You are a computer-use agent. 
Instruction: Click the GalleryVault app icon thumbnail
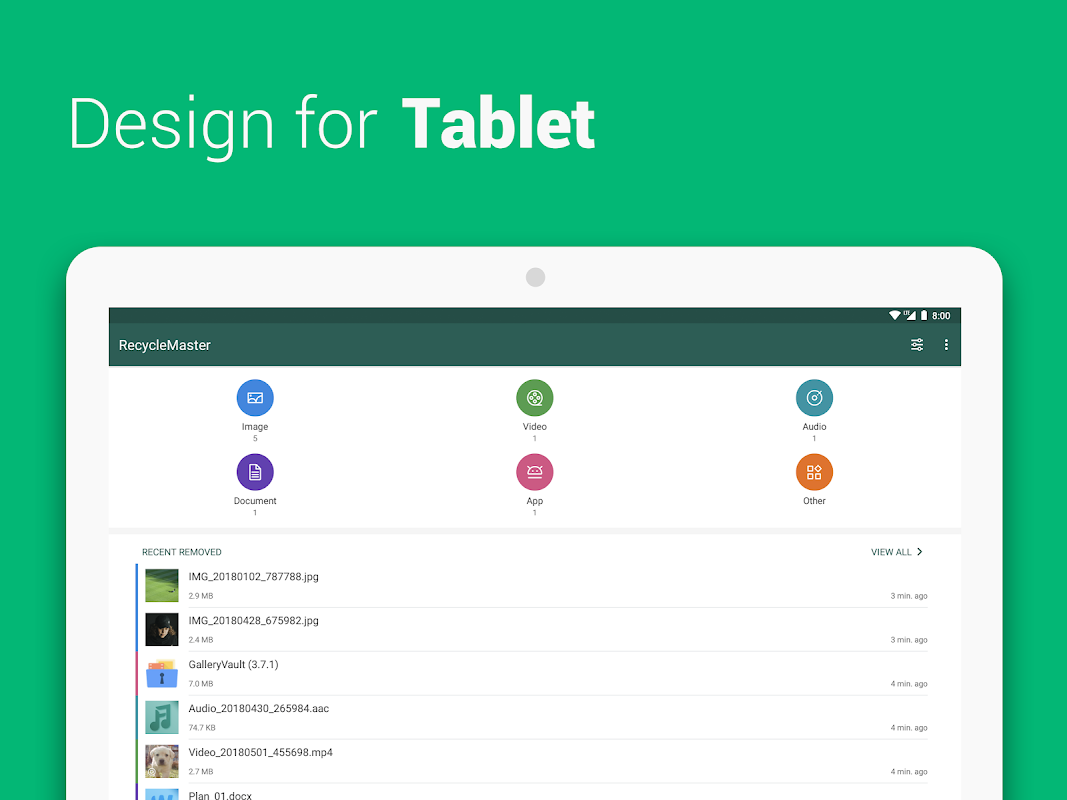click(162, 673)
